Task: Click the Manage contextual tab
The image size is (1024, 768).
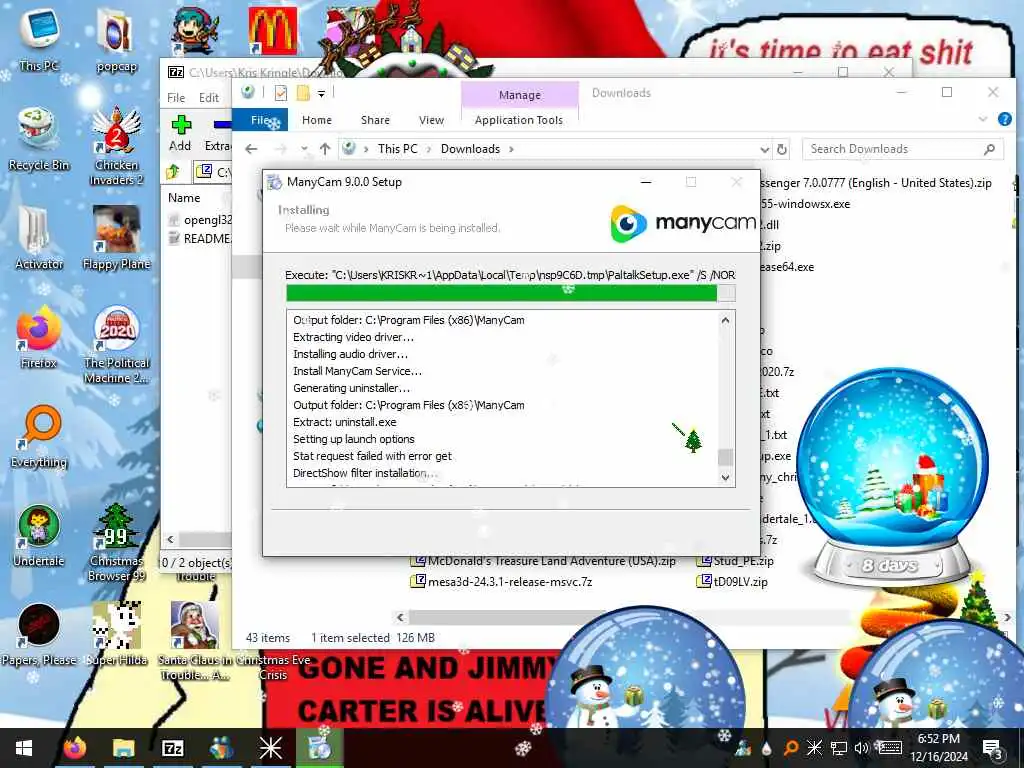Action: pos(519,95)
